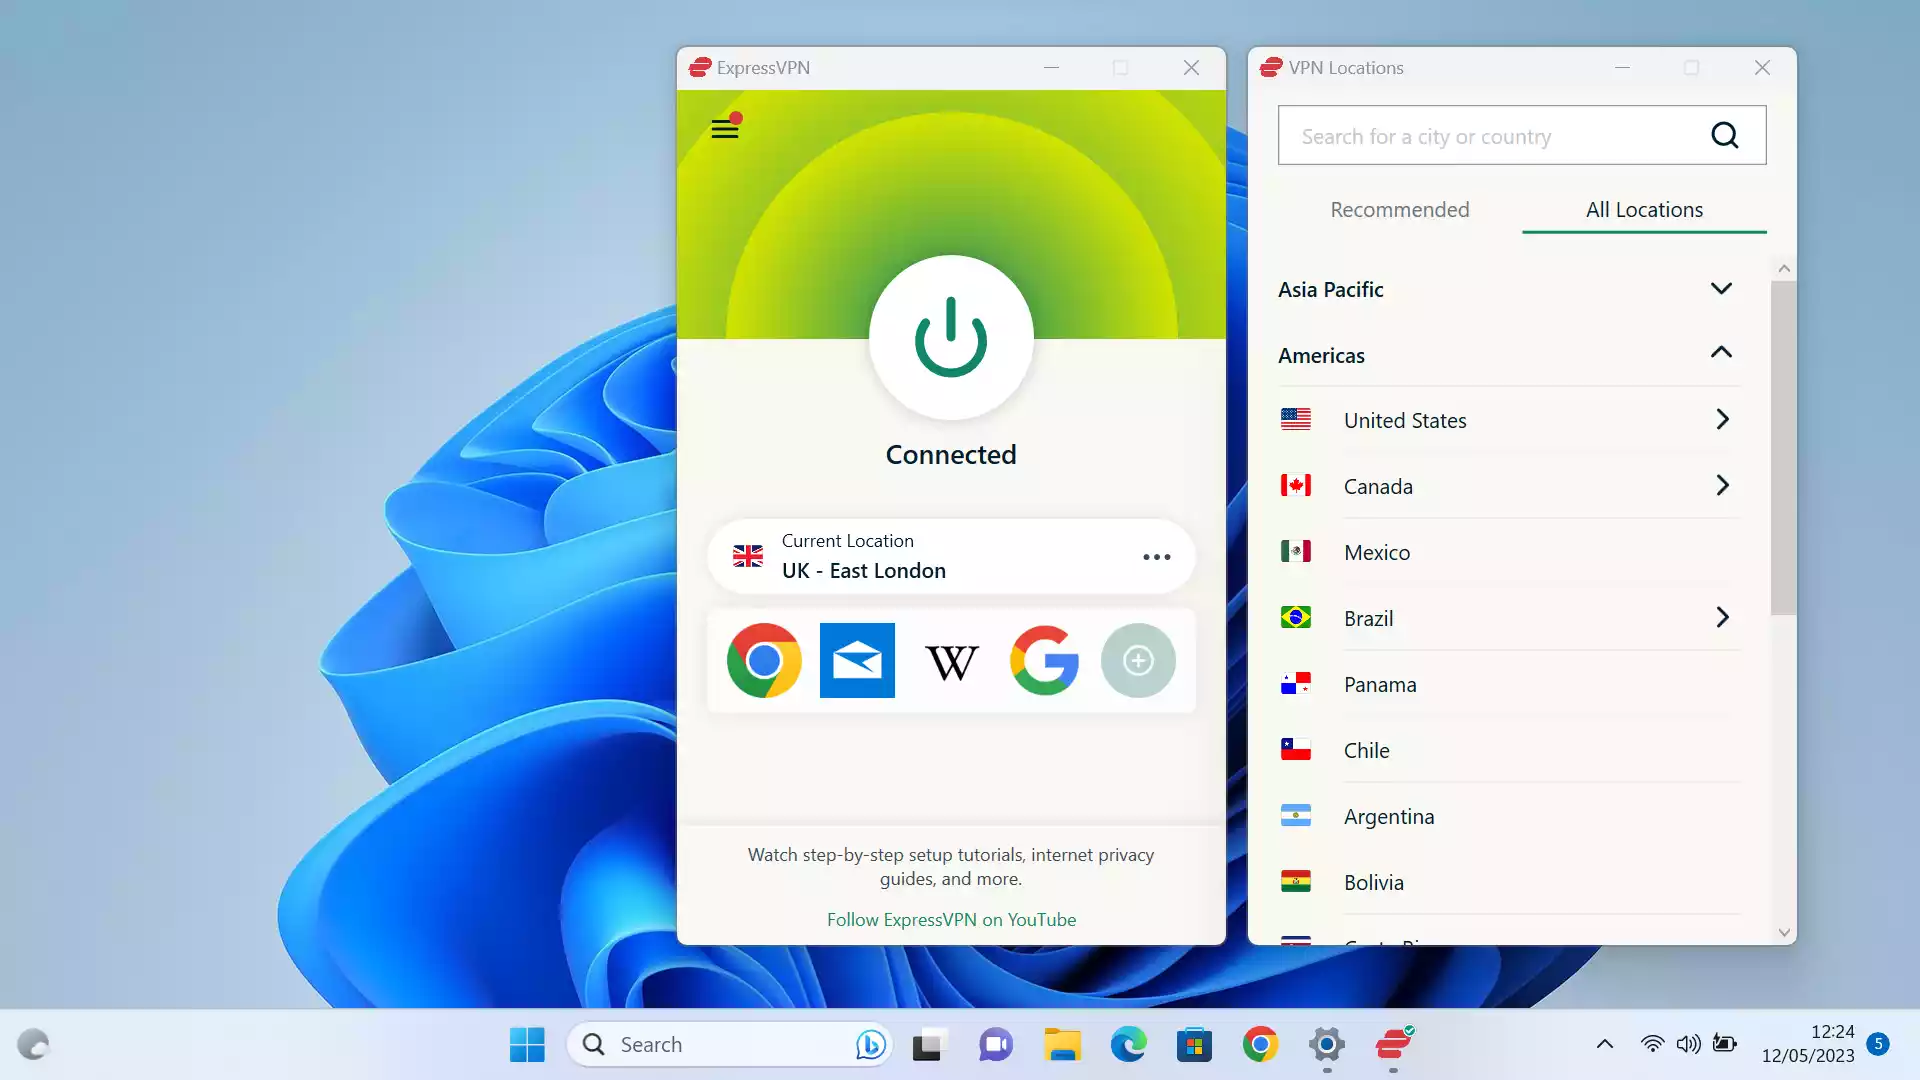Open the Google shortcut in ExpressVPN
This screenshot has height=1080, width=1920.
[x=1044, y=661]
